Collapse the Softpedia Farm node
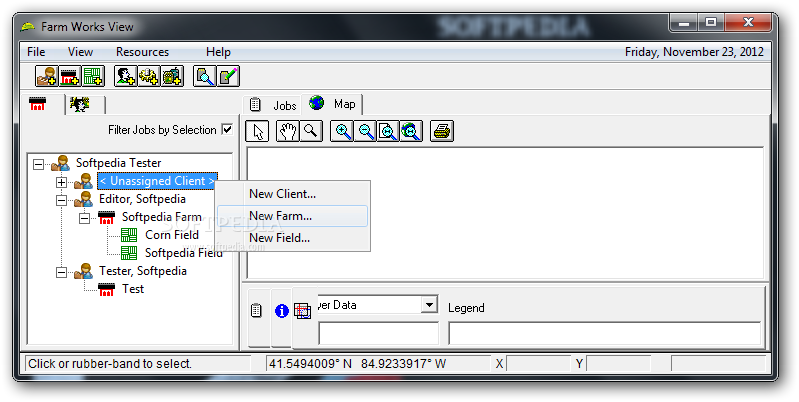This screenshot has width=799, height=402. click(x=84, y=218)
